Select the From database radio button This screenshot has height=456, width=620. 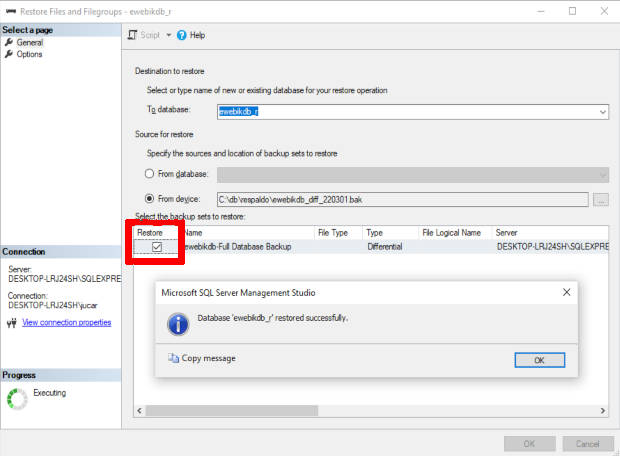tap(149, 174)
